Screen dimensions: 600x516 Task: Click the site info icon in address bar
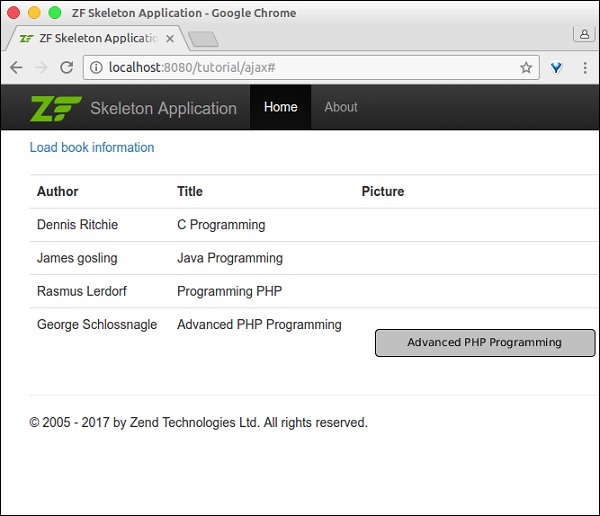point(96,68)
